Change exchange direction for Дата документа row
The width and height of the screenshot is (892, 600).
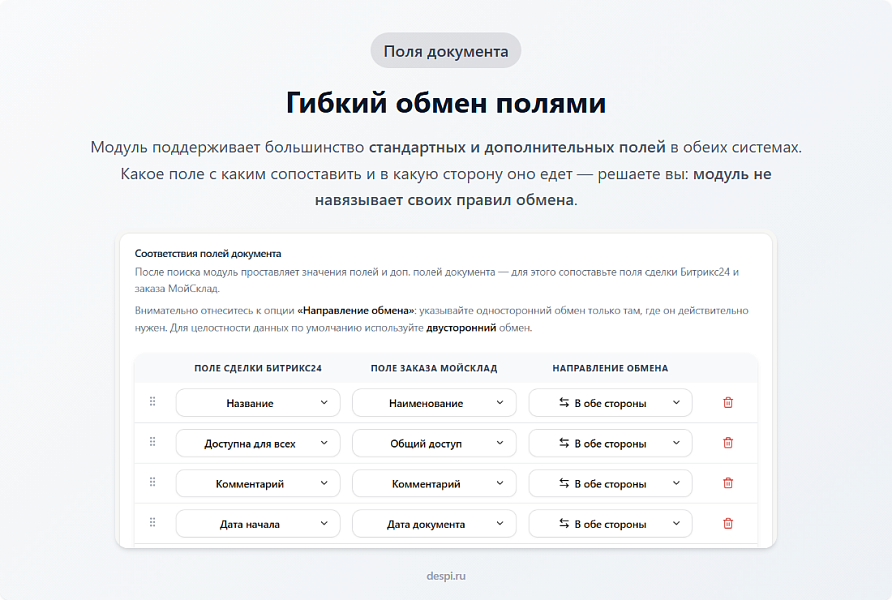tap(610, 524)
